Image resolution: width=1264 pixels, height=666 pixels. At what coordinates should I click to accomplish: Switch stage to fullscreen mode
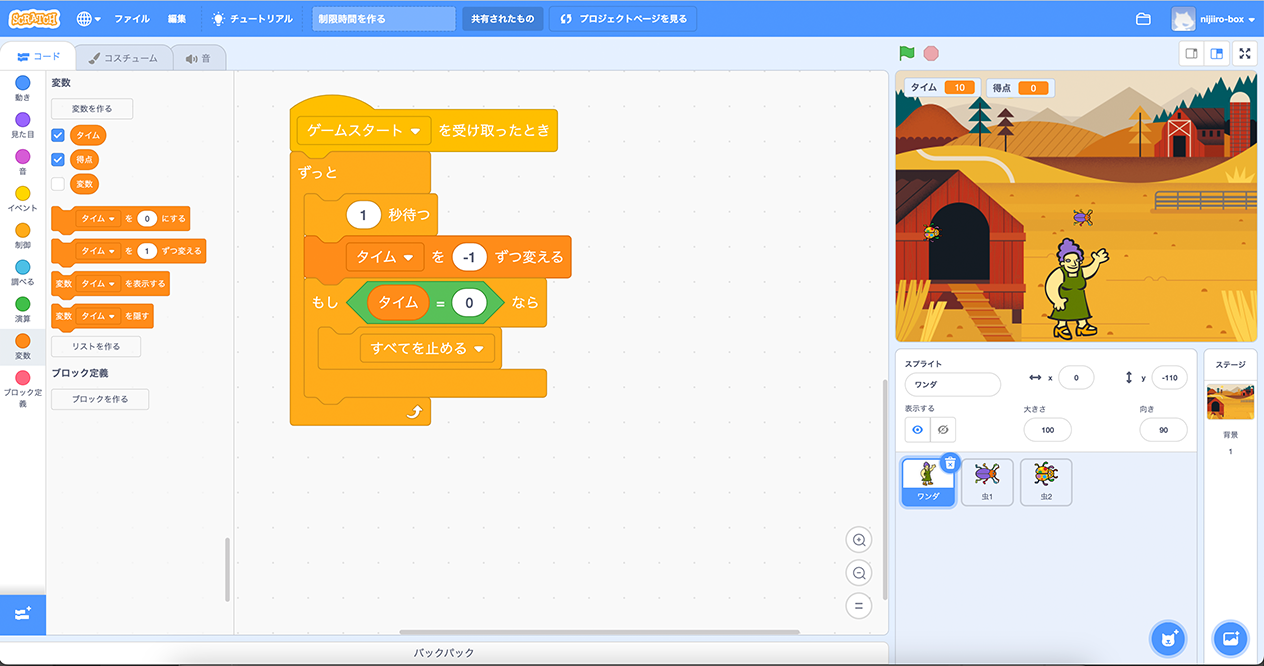(1244, 53)
